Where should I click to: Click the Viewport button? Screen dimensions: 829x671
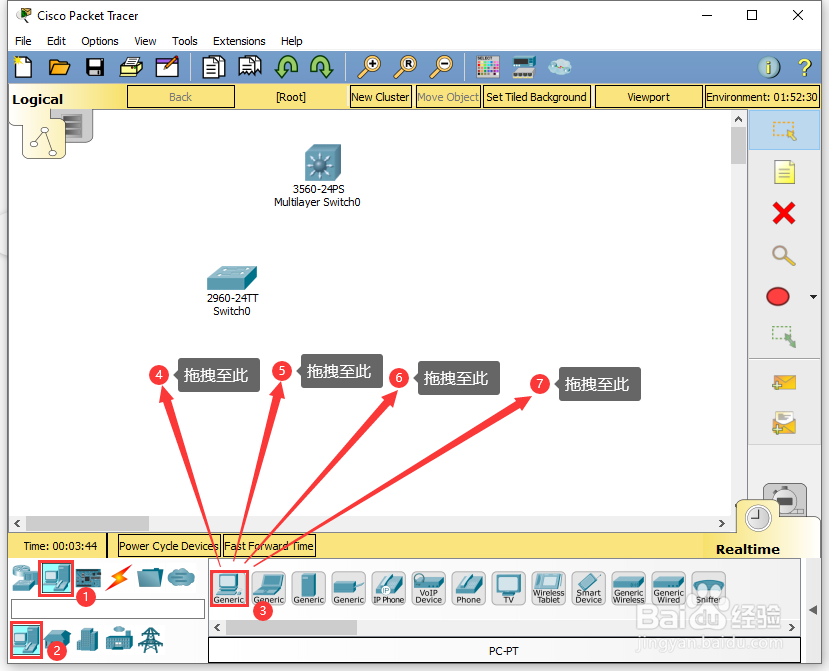click(x=649, y=97)
